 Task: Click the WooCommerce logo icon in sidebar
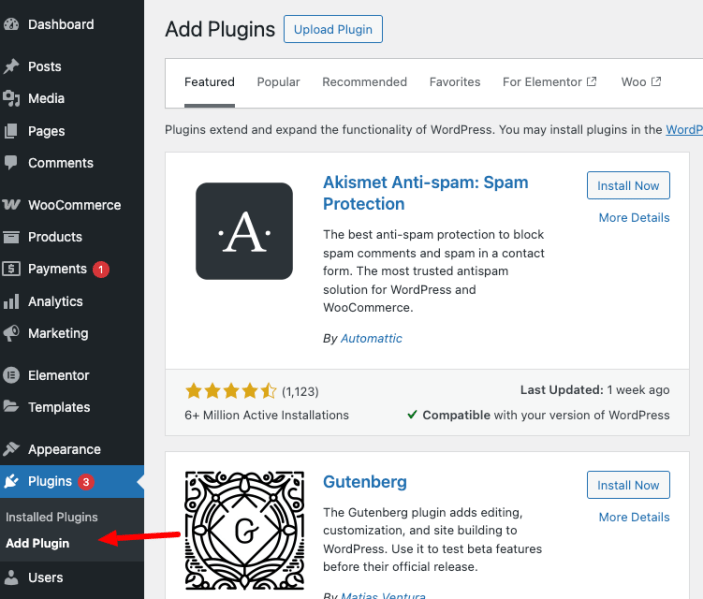[12, 205]
